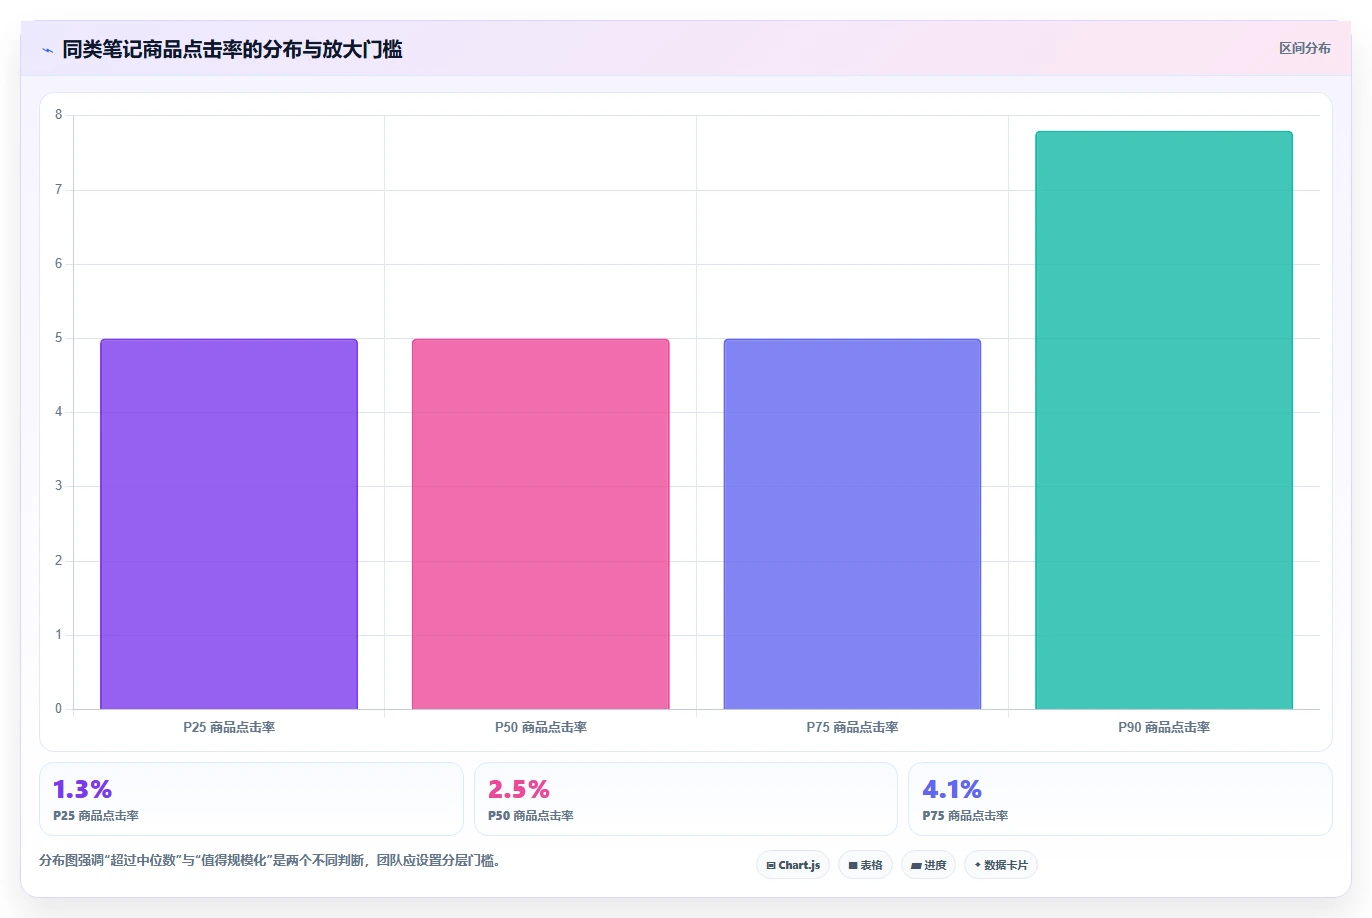Click the 区间分布 label in header
This screenshot has height=918, width=1372.
coord(1304,48)
